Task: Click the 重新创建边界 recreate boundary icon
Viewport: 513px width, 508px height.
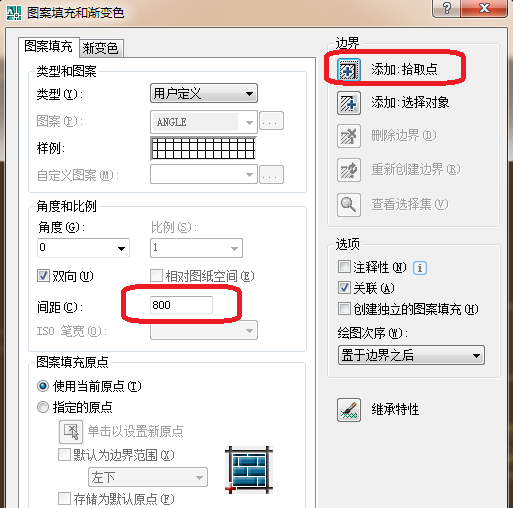Action: [349, 170]
